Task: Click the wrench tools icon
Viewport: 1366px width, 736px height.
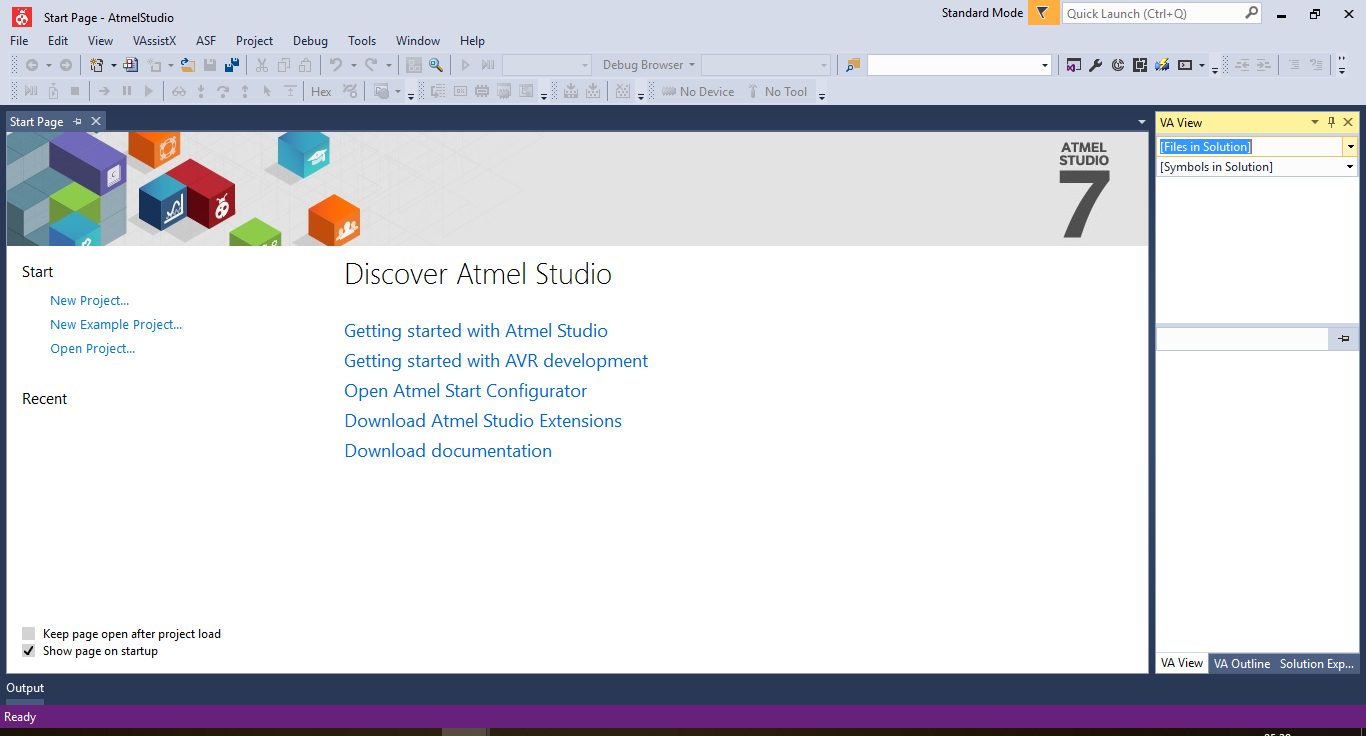Action: 1095,65
